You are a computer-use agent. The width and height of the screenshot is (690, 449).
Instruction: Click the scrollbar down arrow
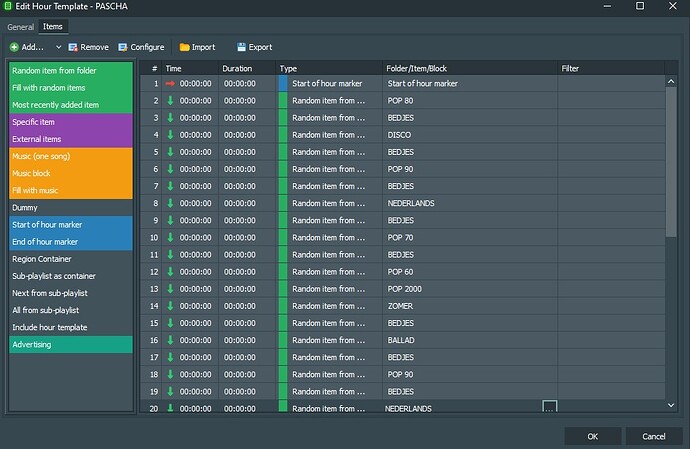coord(671,405)
